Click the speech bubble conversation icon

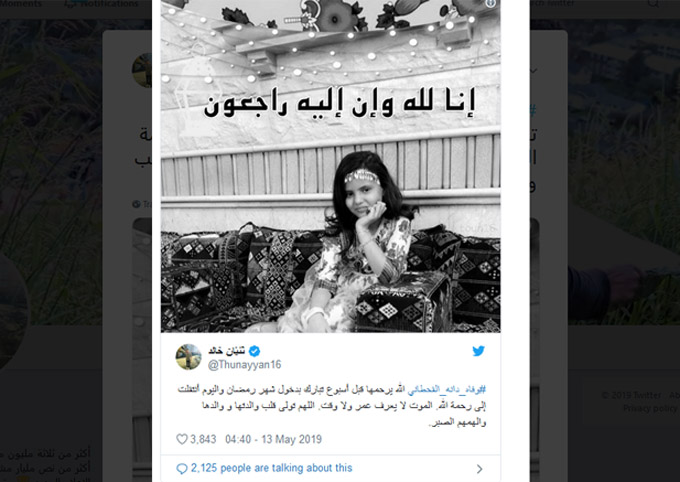(x=182, y=469)
